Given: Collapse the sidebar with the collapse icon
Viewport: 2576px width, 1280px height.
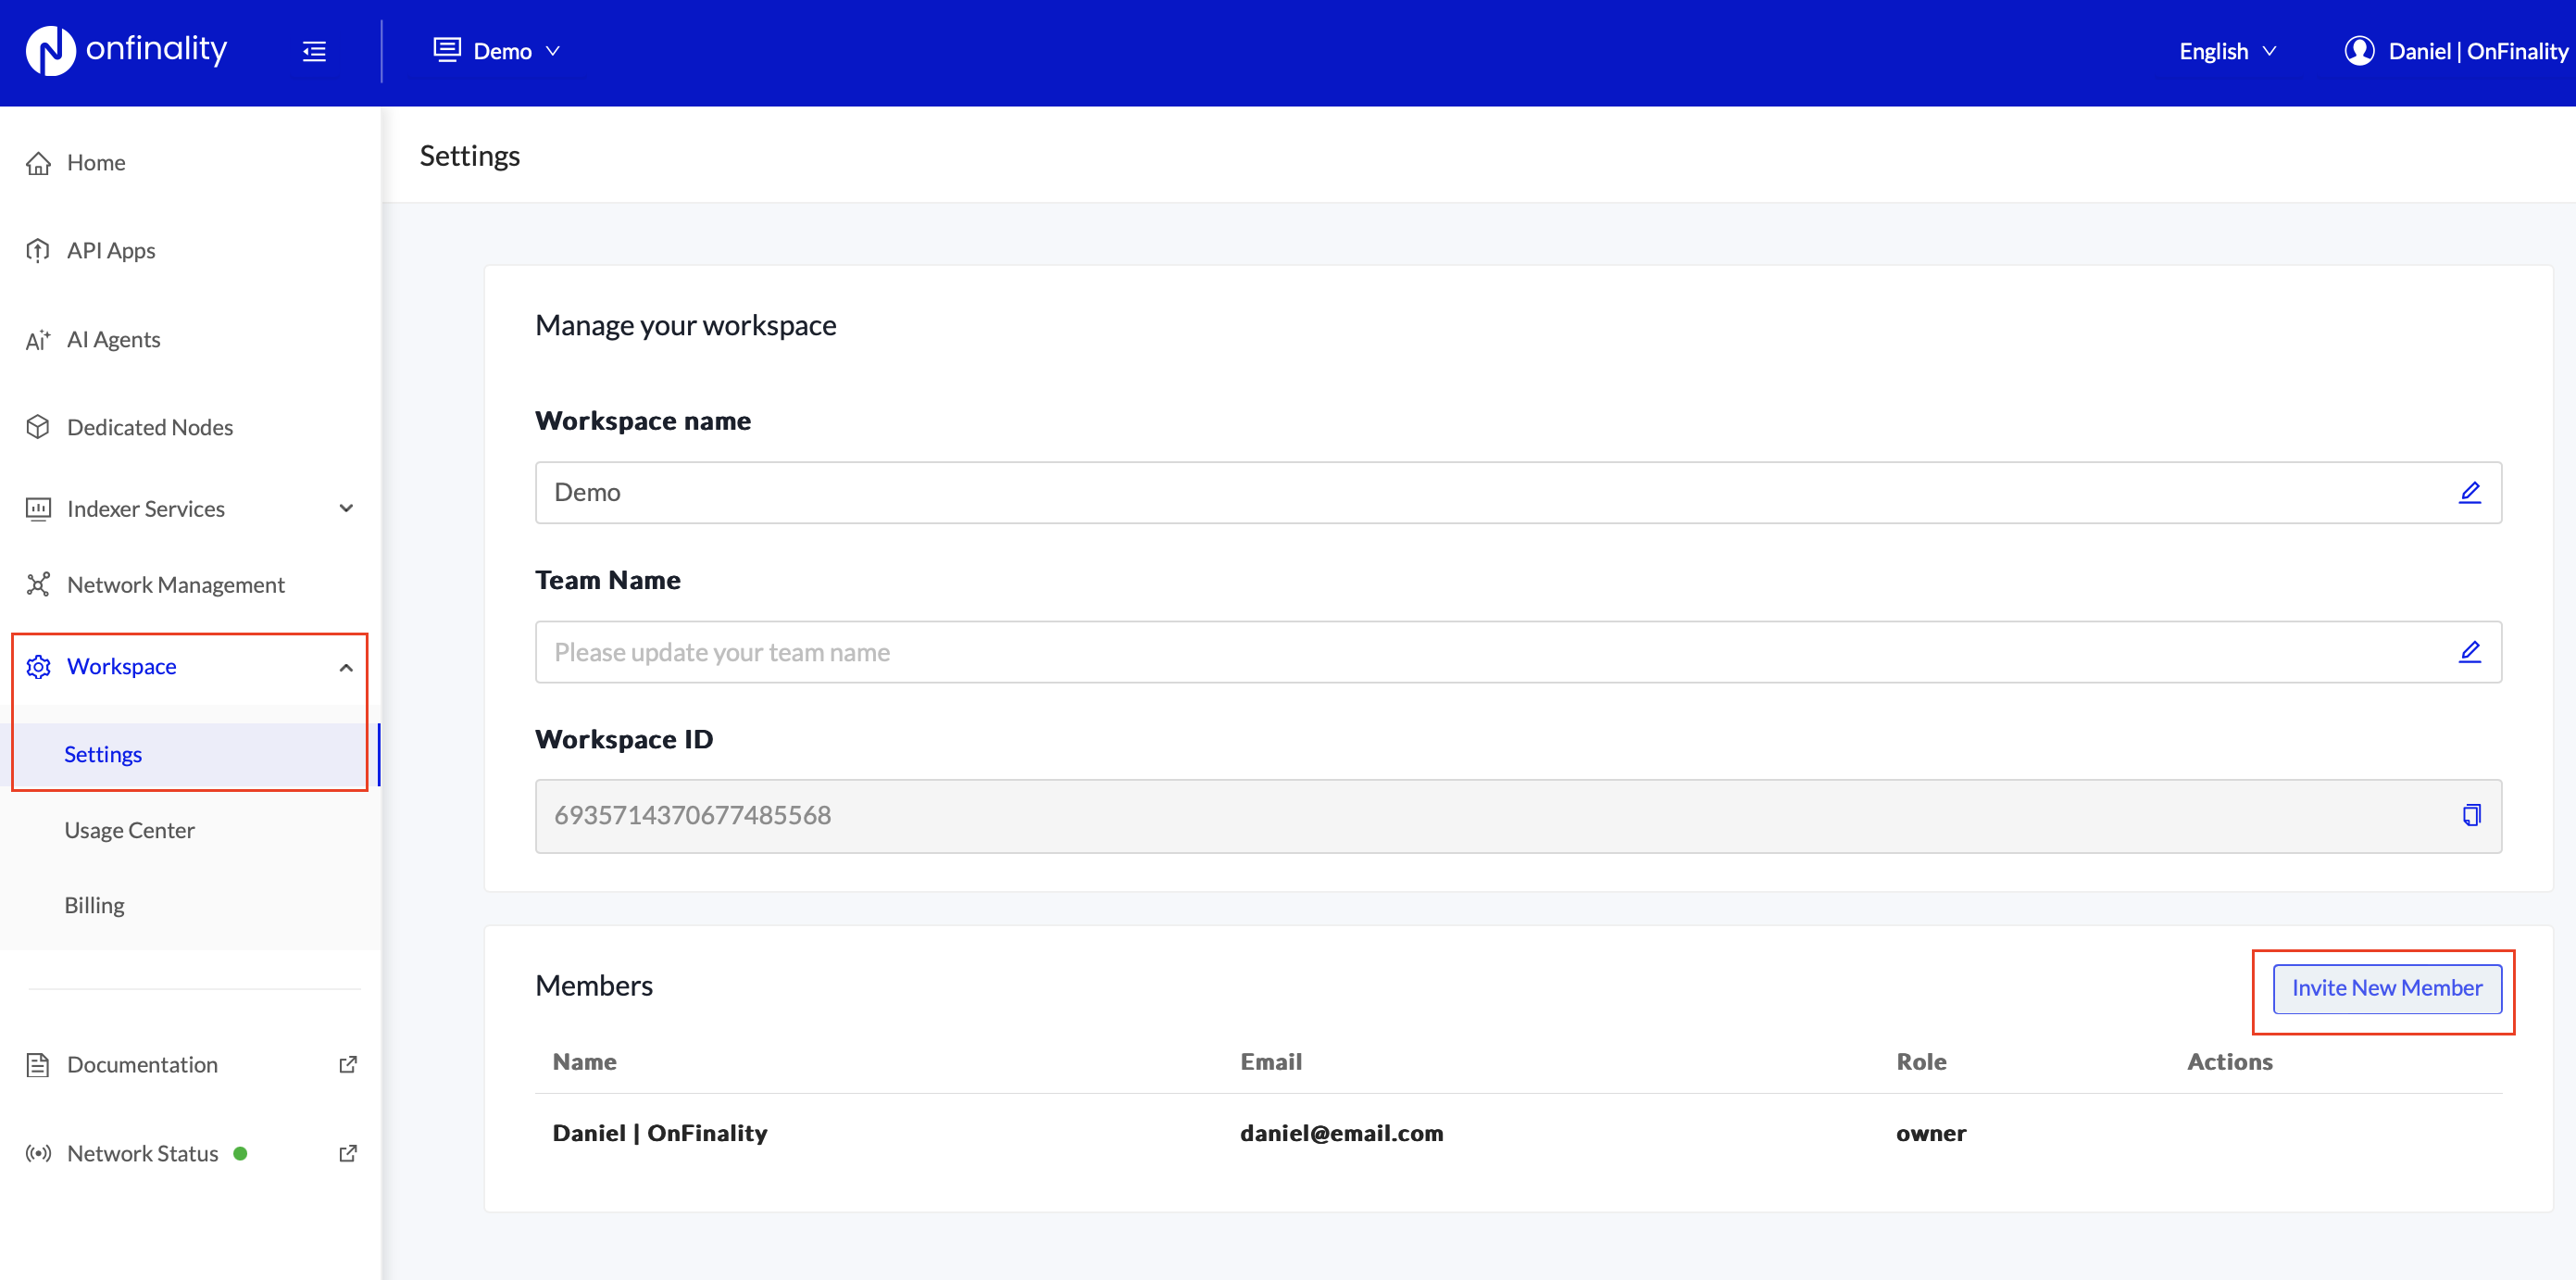Looking at the screenshot, I should pos(314,51).
